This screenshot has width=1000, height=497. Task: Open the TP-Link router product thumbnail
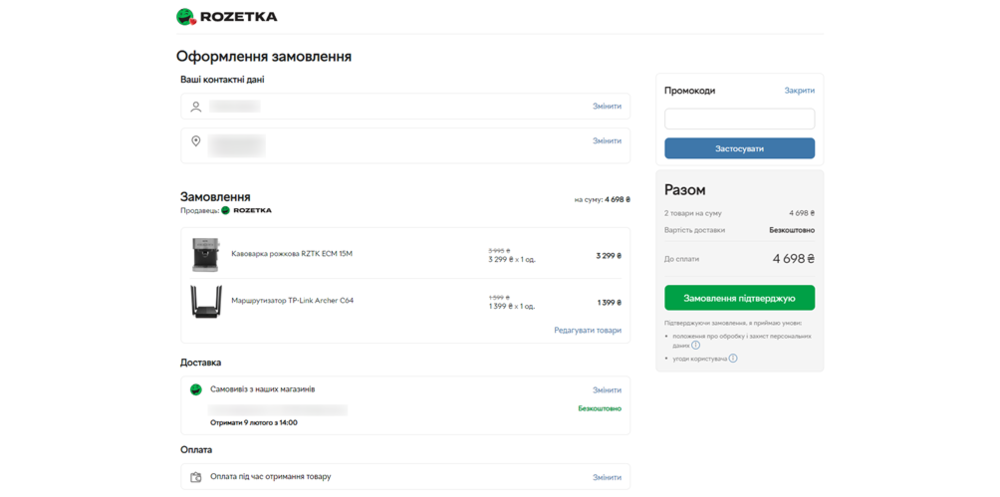click(206, 301)
